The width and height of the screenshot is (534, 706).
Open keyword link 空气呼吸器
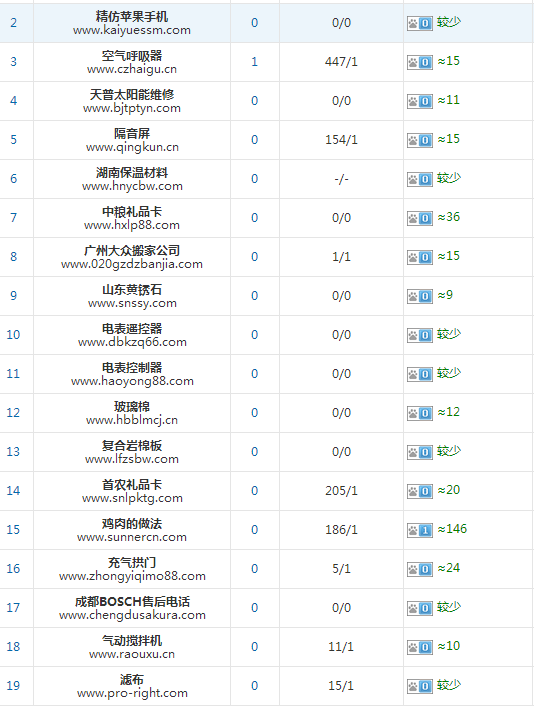pyautogui.click(x=132, y=56)
